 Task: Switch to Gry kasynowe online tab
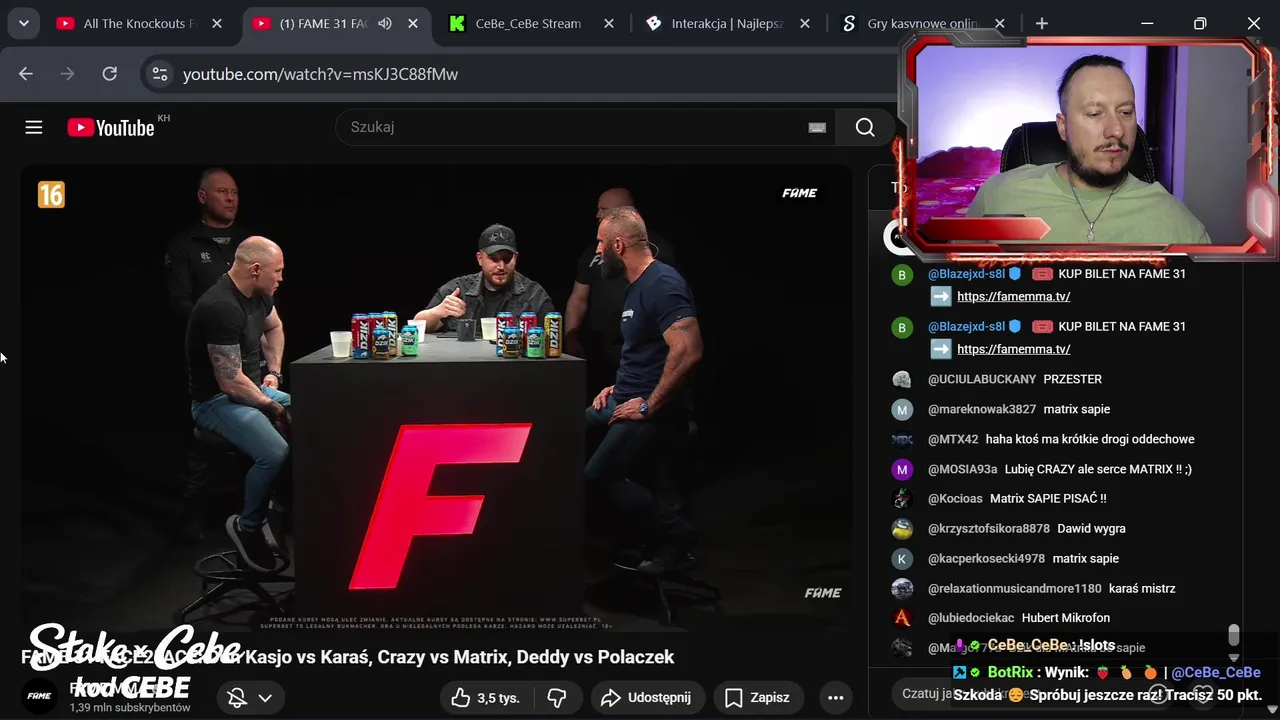(921, 23)
